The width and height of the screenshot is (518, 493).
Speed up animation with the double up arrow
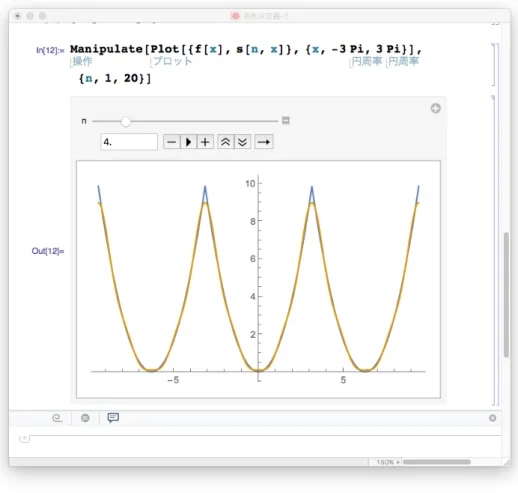[226, 142]
